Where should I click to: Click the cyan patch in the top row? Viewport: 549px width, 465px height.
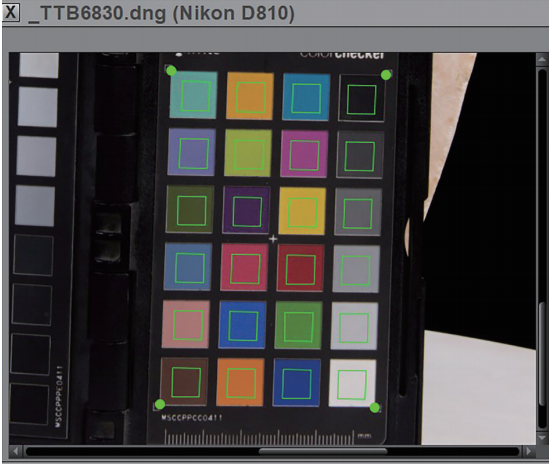click(x=194, y=95)
